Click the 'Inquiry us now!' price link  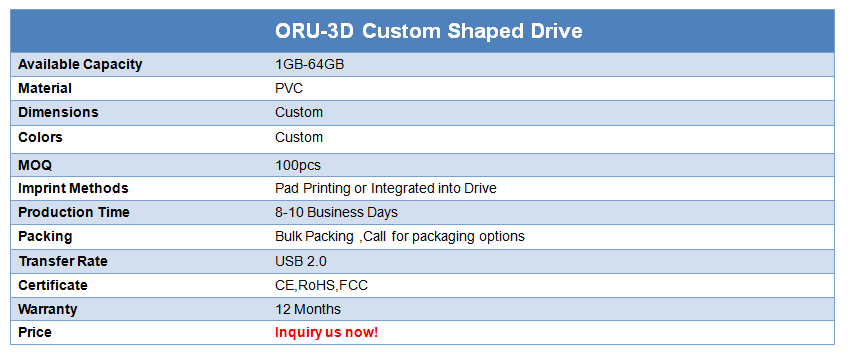[x=327, y=333]
